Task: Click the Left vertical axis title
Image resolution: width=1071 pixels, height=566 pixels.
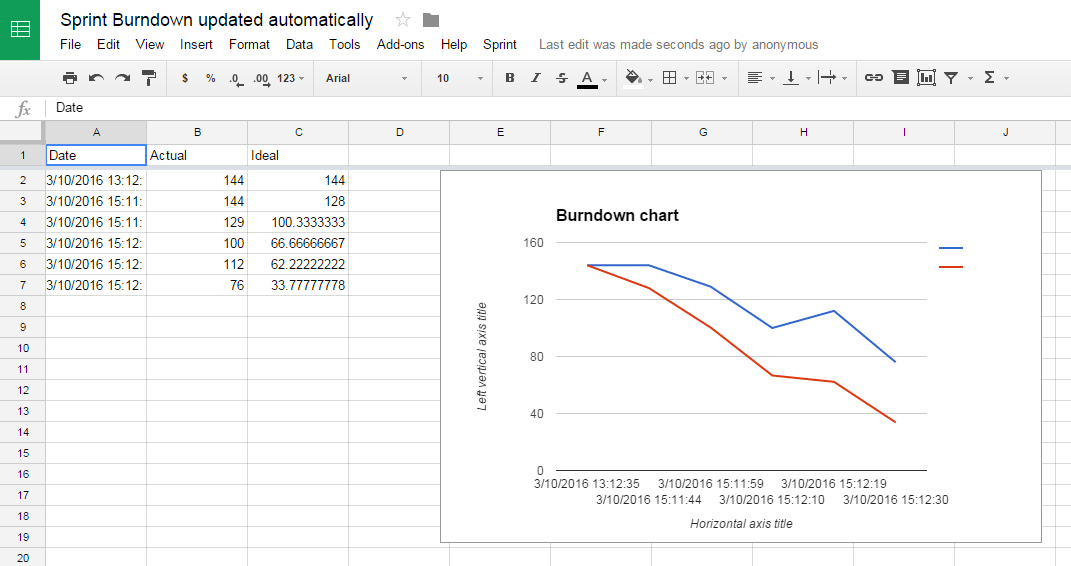Action: click(x=482, y=356)
